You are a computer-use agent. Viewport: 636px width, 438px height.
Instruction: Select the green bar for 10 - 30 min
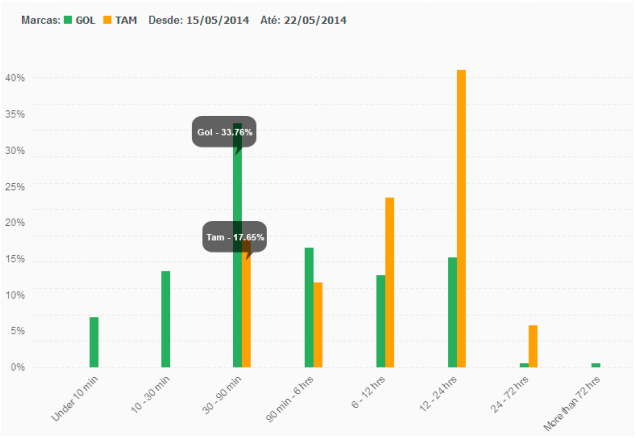(165, 319)
